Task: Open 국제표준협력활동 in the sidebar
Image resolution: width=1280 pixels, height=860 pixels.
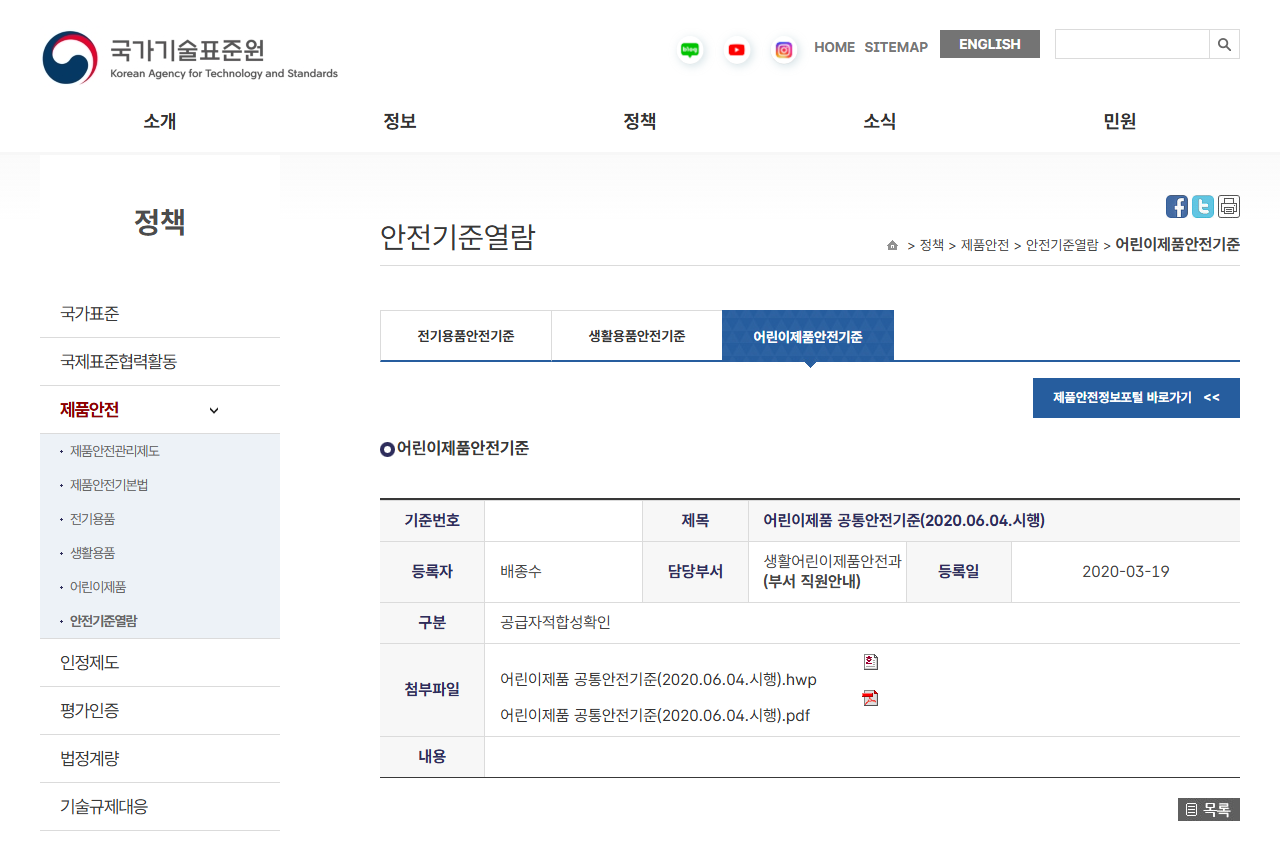Action: [160, 362]
